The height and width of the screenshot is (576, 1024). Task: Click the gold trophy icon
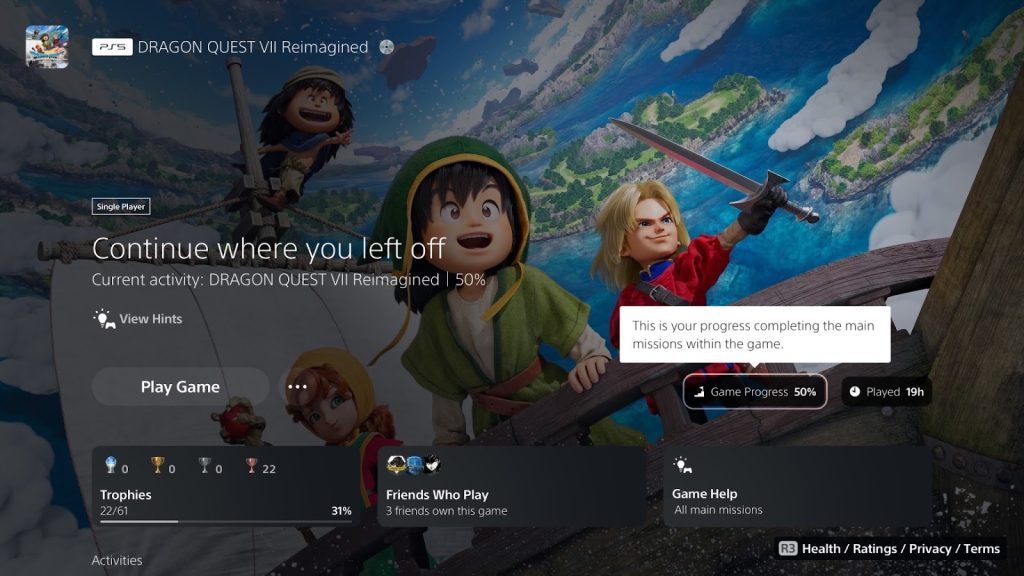click(157, 465)
